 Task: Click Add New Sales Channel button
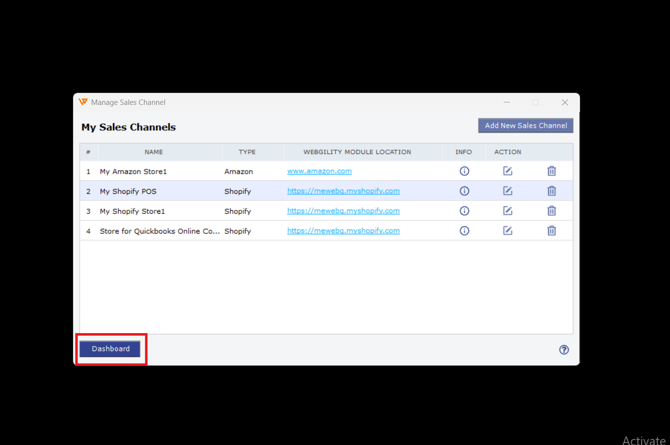[x=525, y=126]
